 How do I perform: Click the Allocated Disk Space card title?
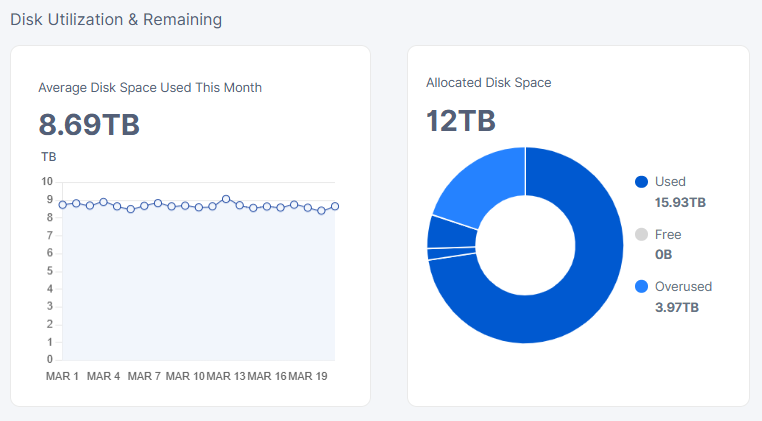[488, 83]
